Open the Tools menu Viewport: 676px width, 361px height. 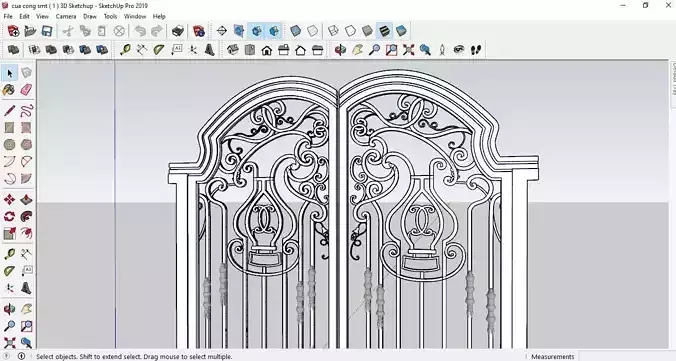110,16
